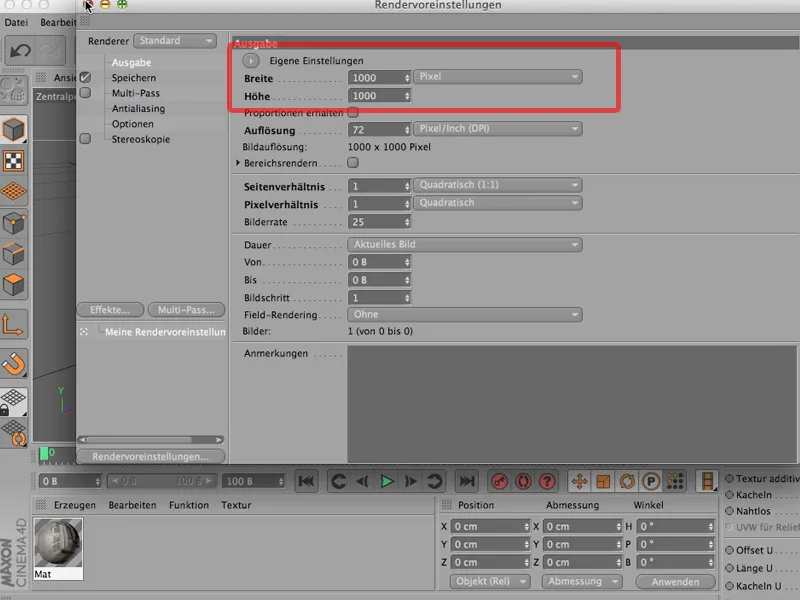The width and height of the screenshot is (800, 600).
Task: Toggle point level animation dots icon
Action: (x=674, y=481)
